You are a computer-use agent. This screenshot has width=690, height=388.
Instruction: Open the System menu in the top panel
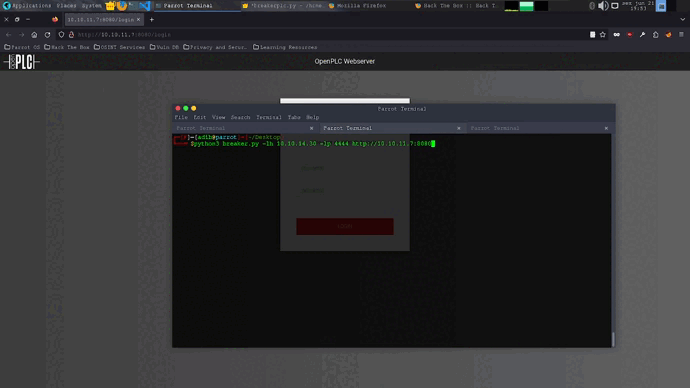[x=92, y=6]
